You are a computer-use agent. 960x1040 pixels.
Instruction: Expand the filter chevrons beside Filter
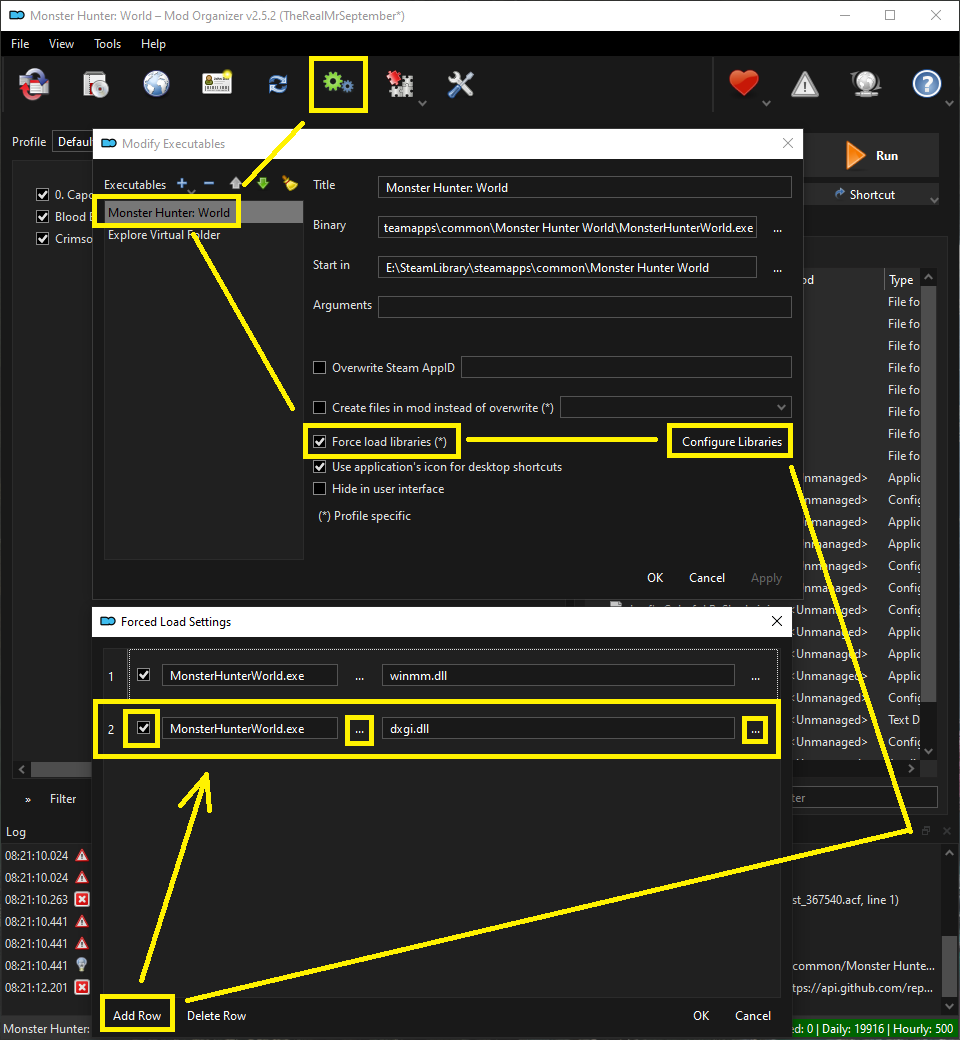[x=28, y=800]
